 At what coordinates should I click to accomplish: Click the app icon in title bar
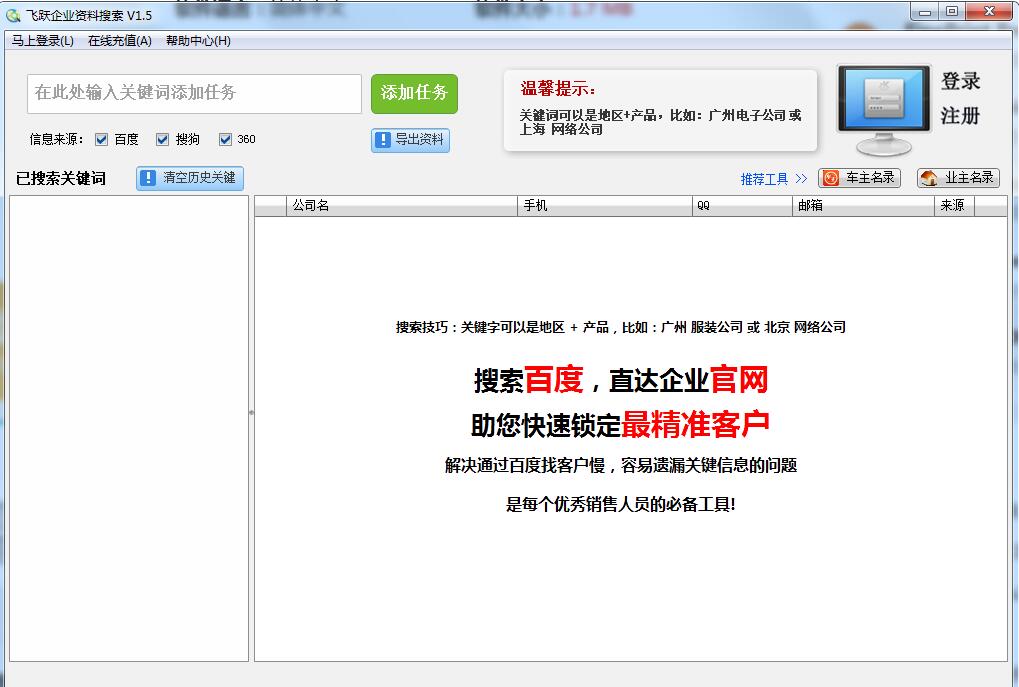[13, 15]
